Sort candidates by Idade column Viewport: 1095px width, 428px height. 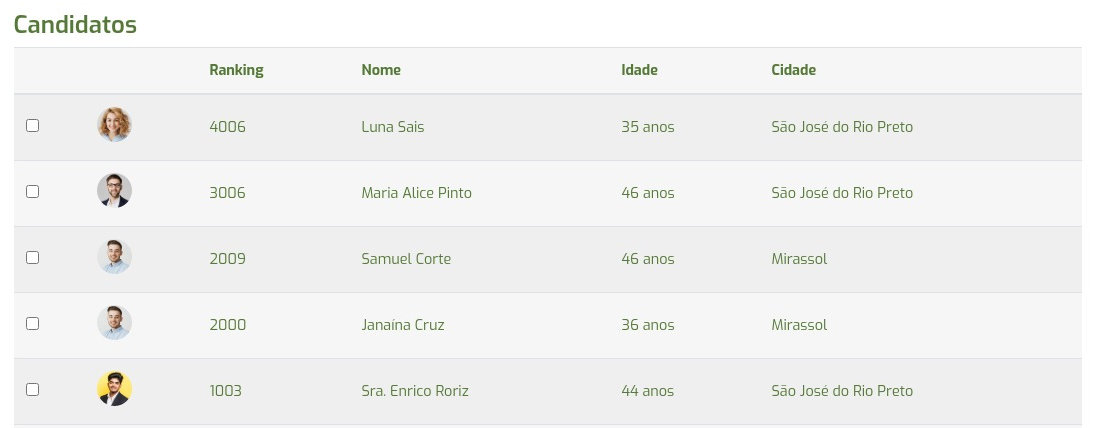tap(639, 70)
